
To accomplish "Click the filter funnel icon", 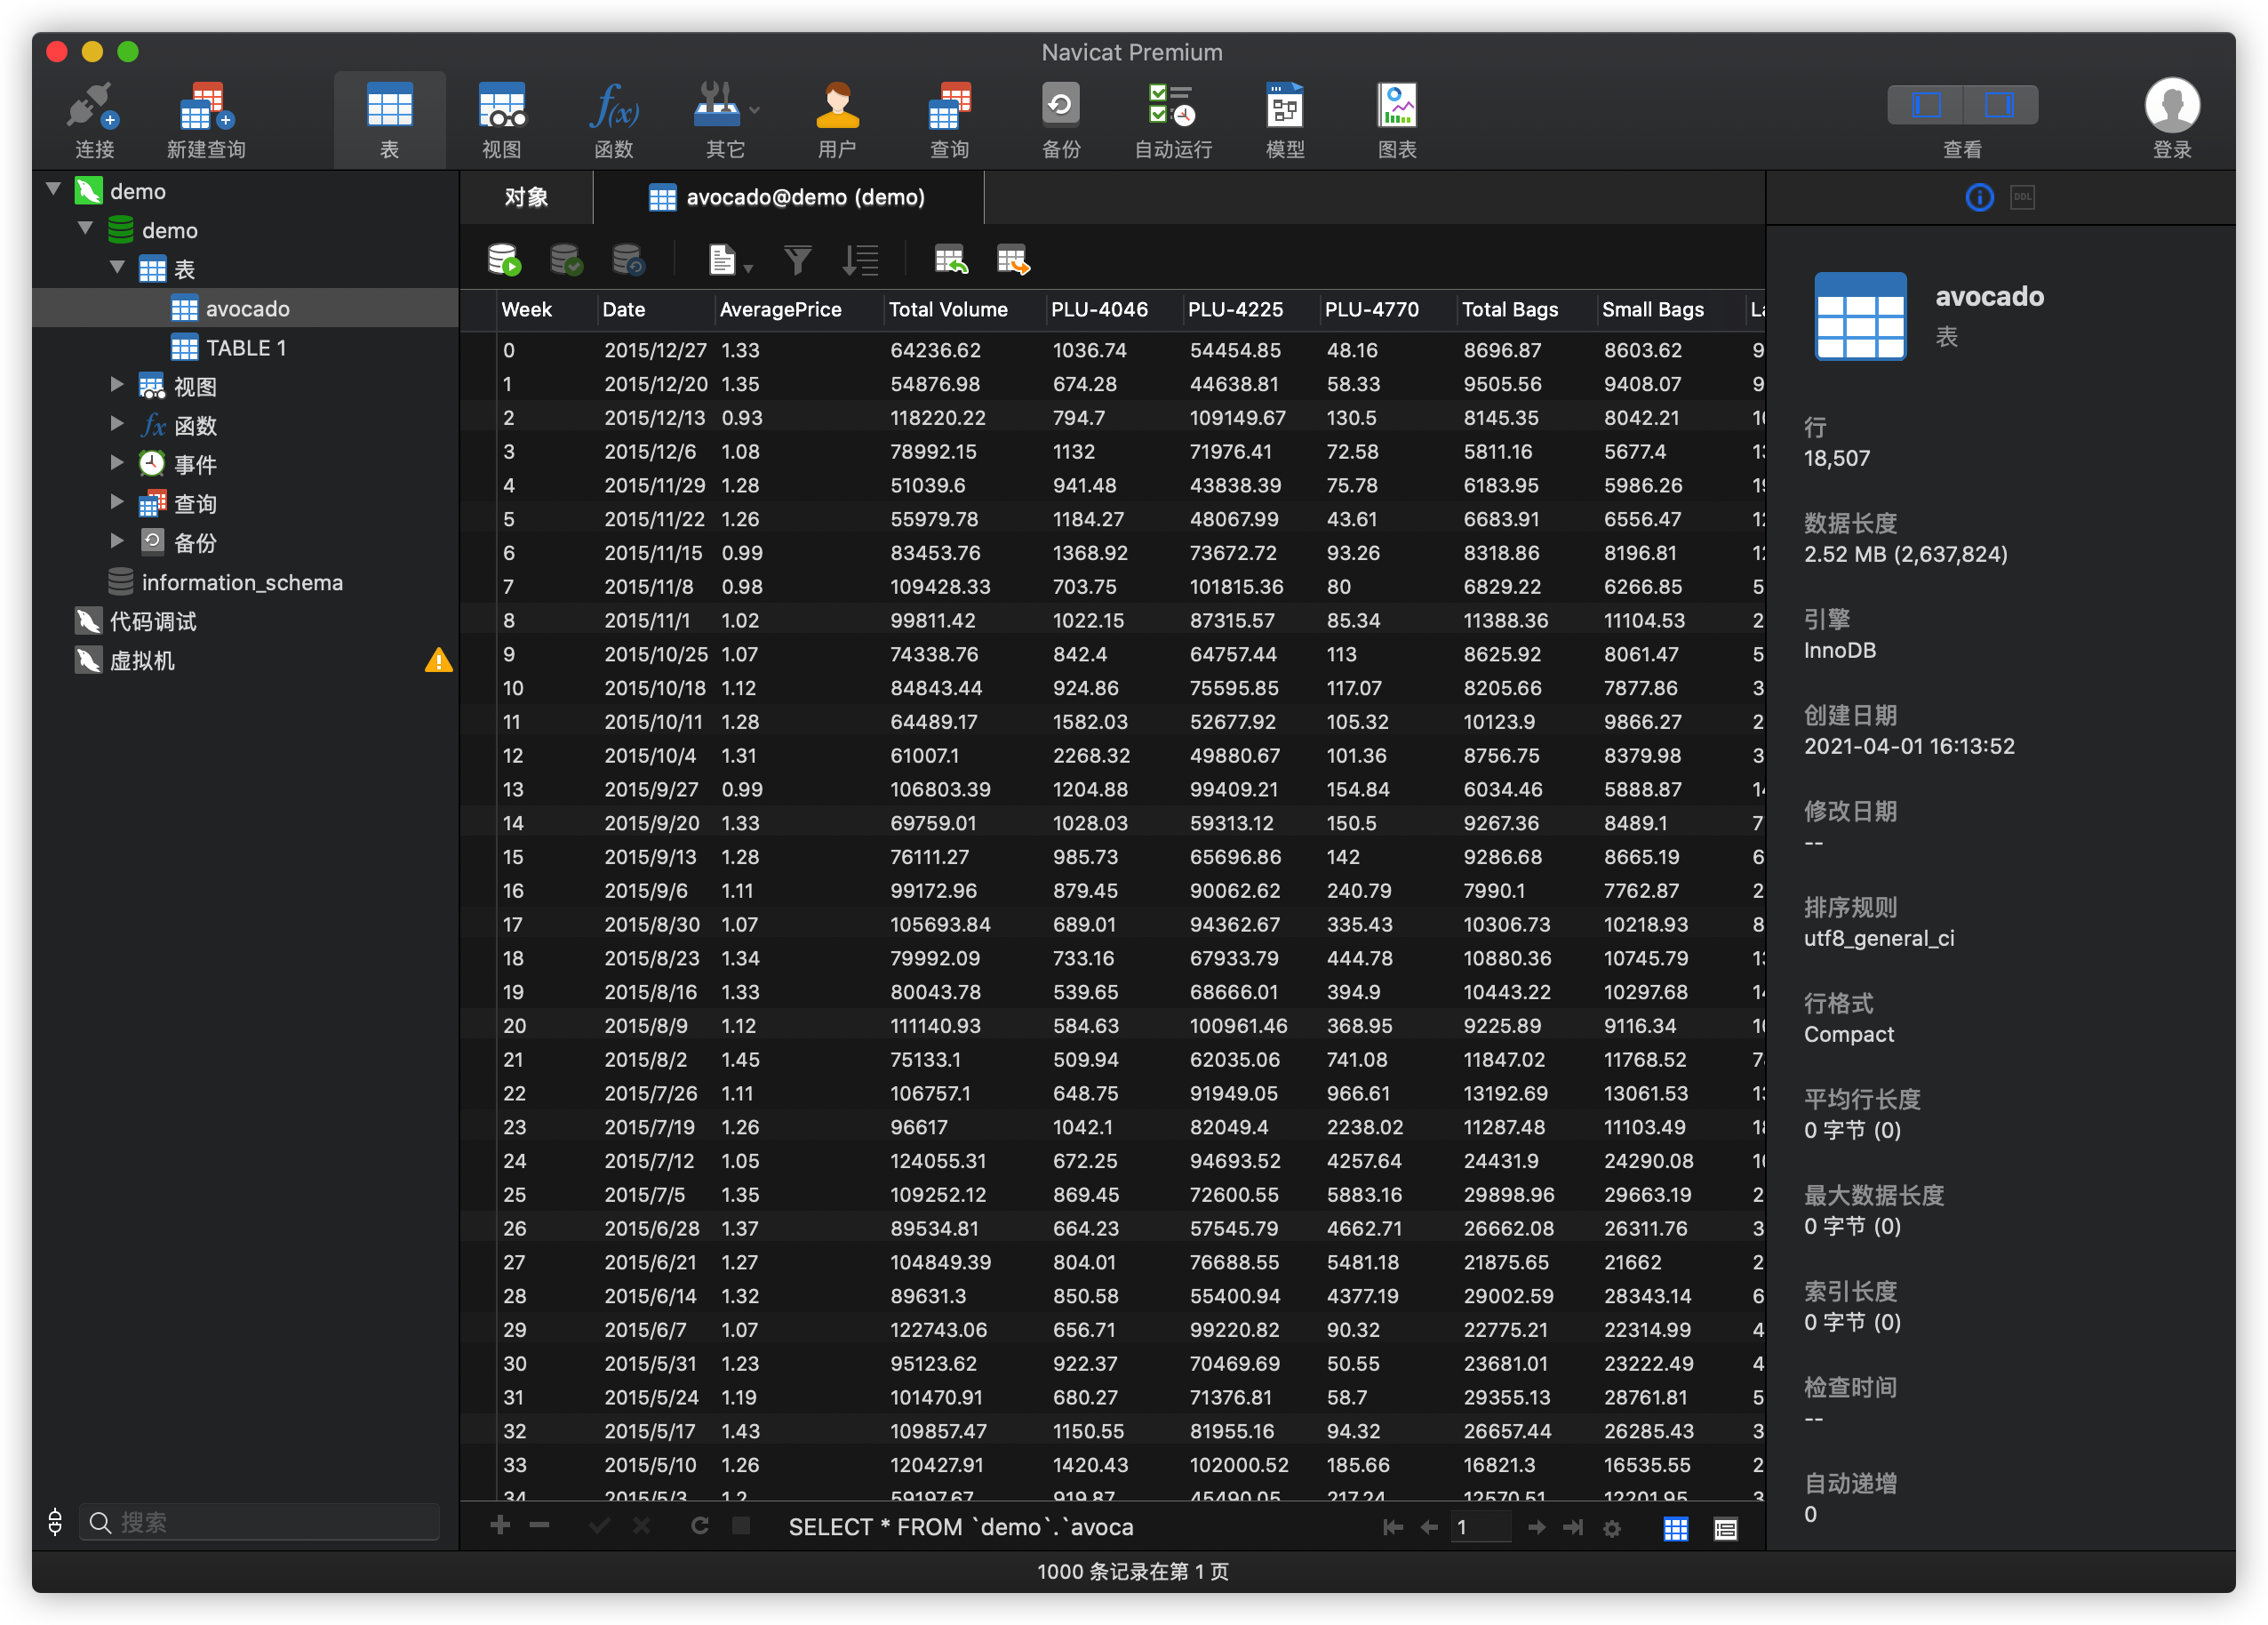I will [x=797, y=260].
